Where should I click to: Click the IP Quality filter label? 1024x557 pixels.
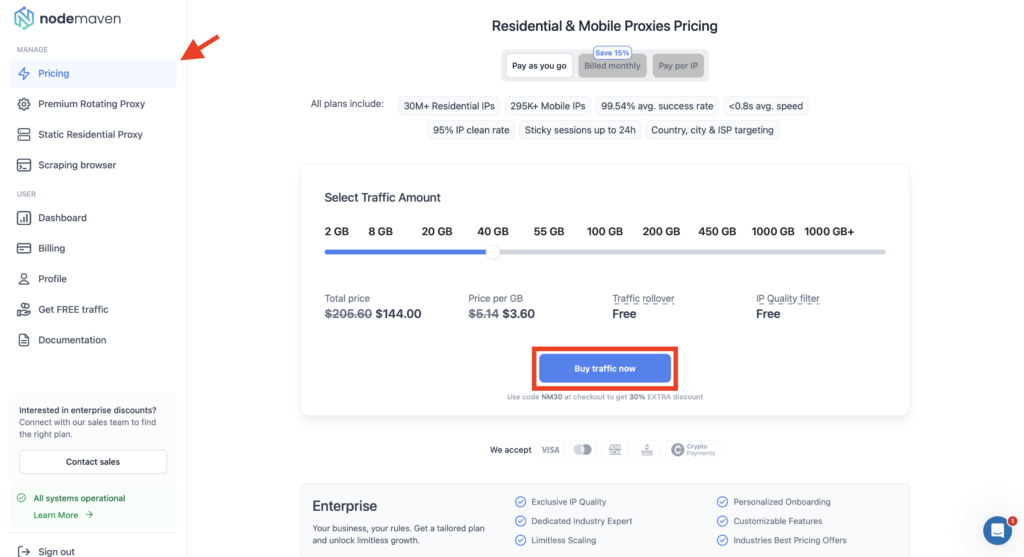(x=788, y=298)
